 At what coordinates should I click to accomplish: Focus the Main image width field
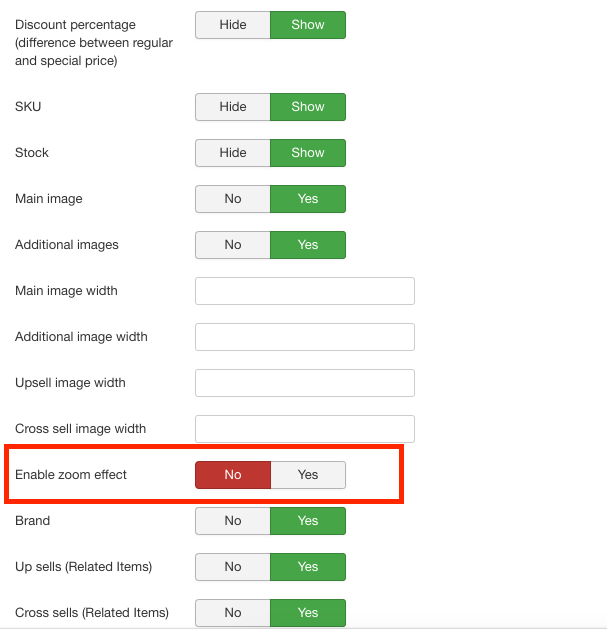(305, 291)
